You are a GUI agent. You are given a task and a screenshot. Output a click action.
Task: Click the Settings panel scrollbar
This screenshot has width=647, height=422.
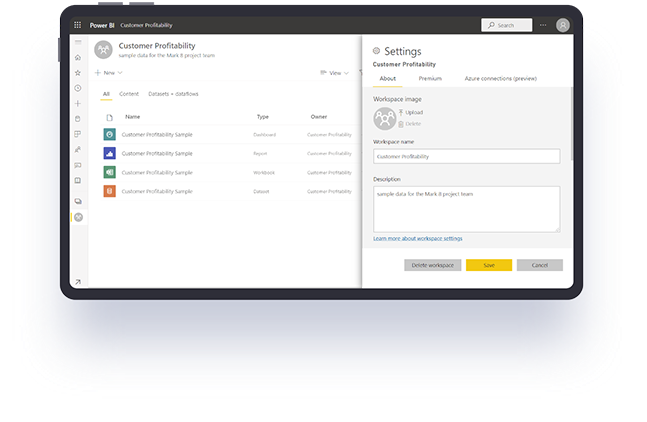[572, 124]
